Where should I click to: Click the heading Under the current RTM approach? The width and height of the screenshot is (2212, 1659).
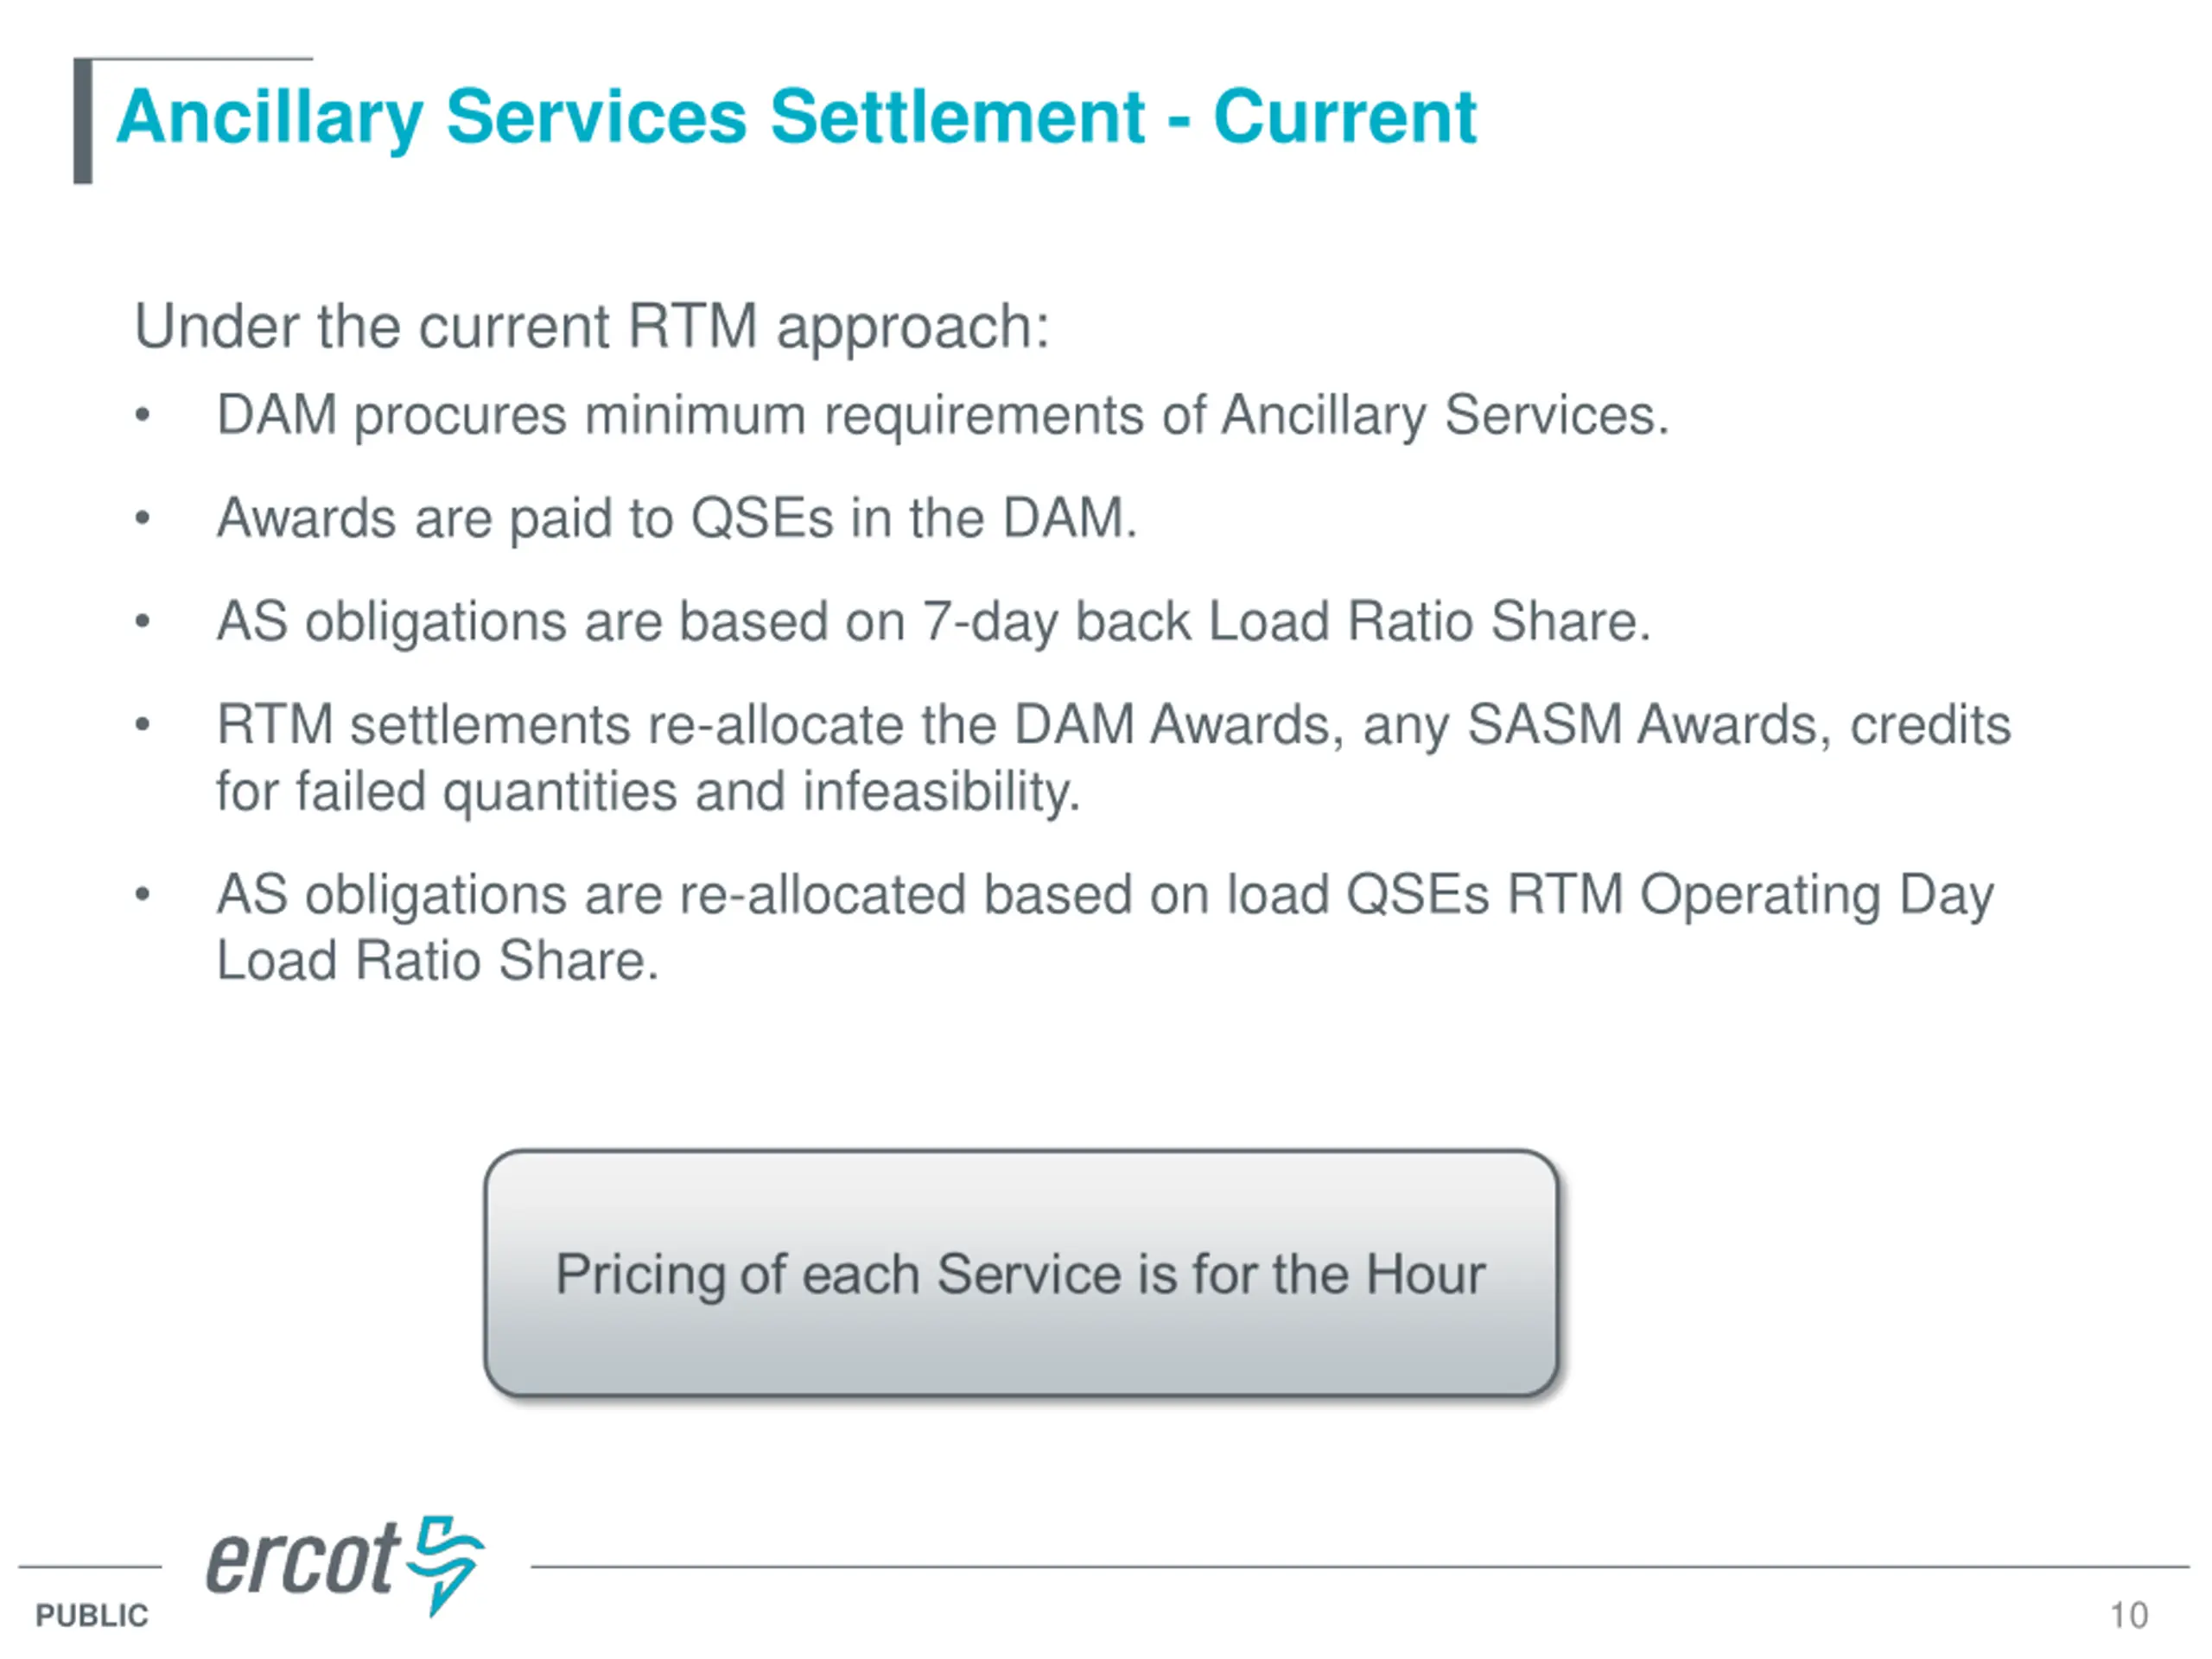tap(592, 327)
